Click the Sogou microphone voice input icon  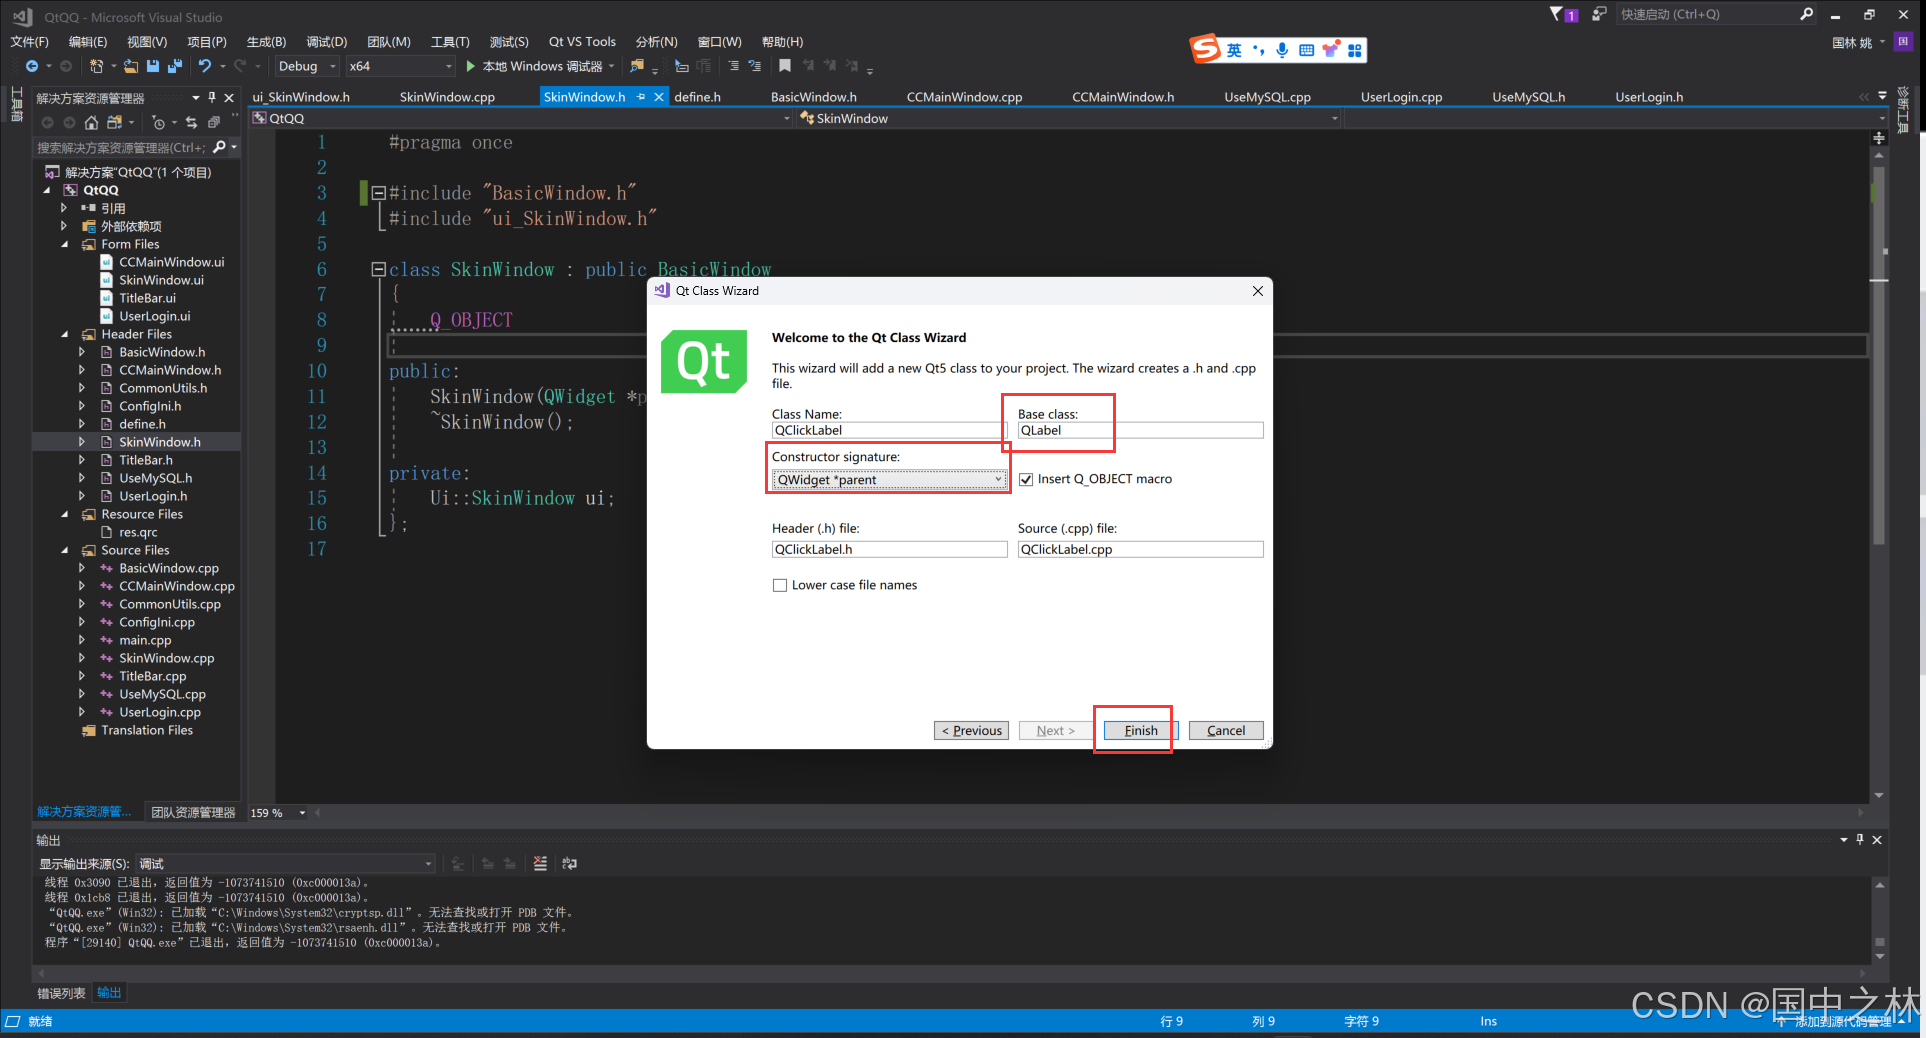tap(1282, 49)
